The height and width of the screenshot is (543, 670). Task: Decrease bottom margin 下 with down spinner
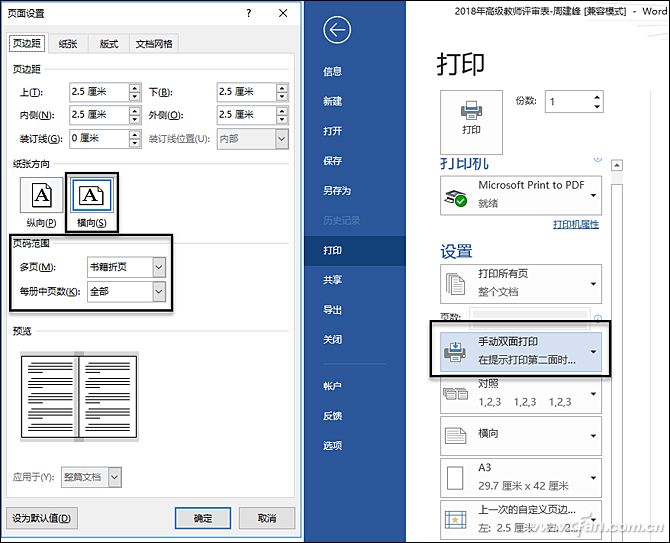click(282, 97)
